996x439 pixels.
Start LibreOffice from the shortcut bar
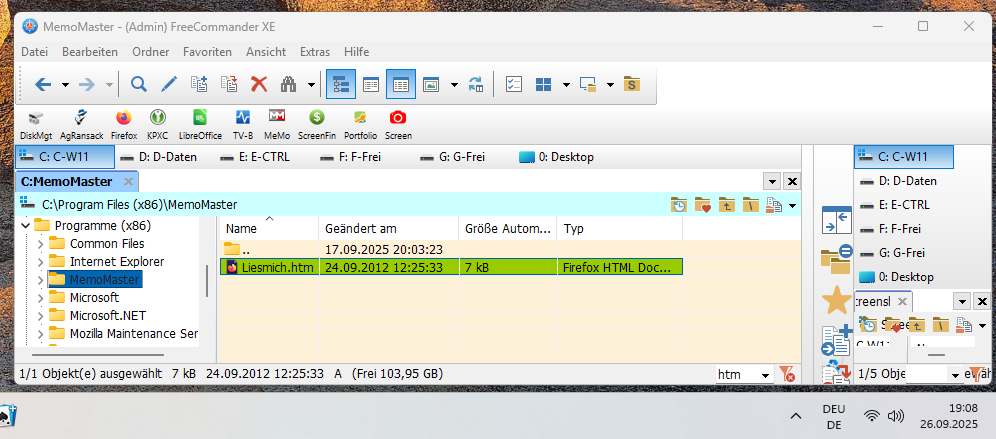point(200,124)
